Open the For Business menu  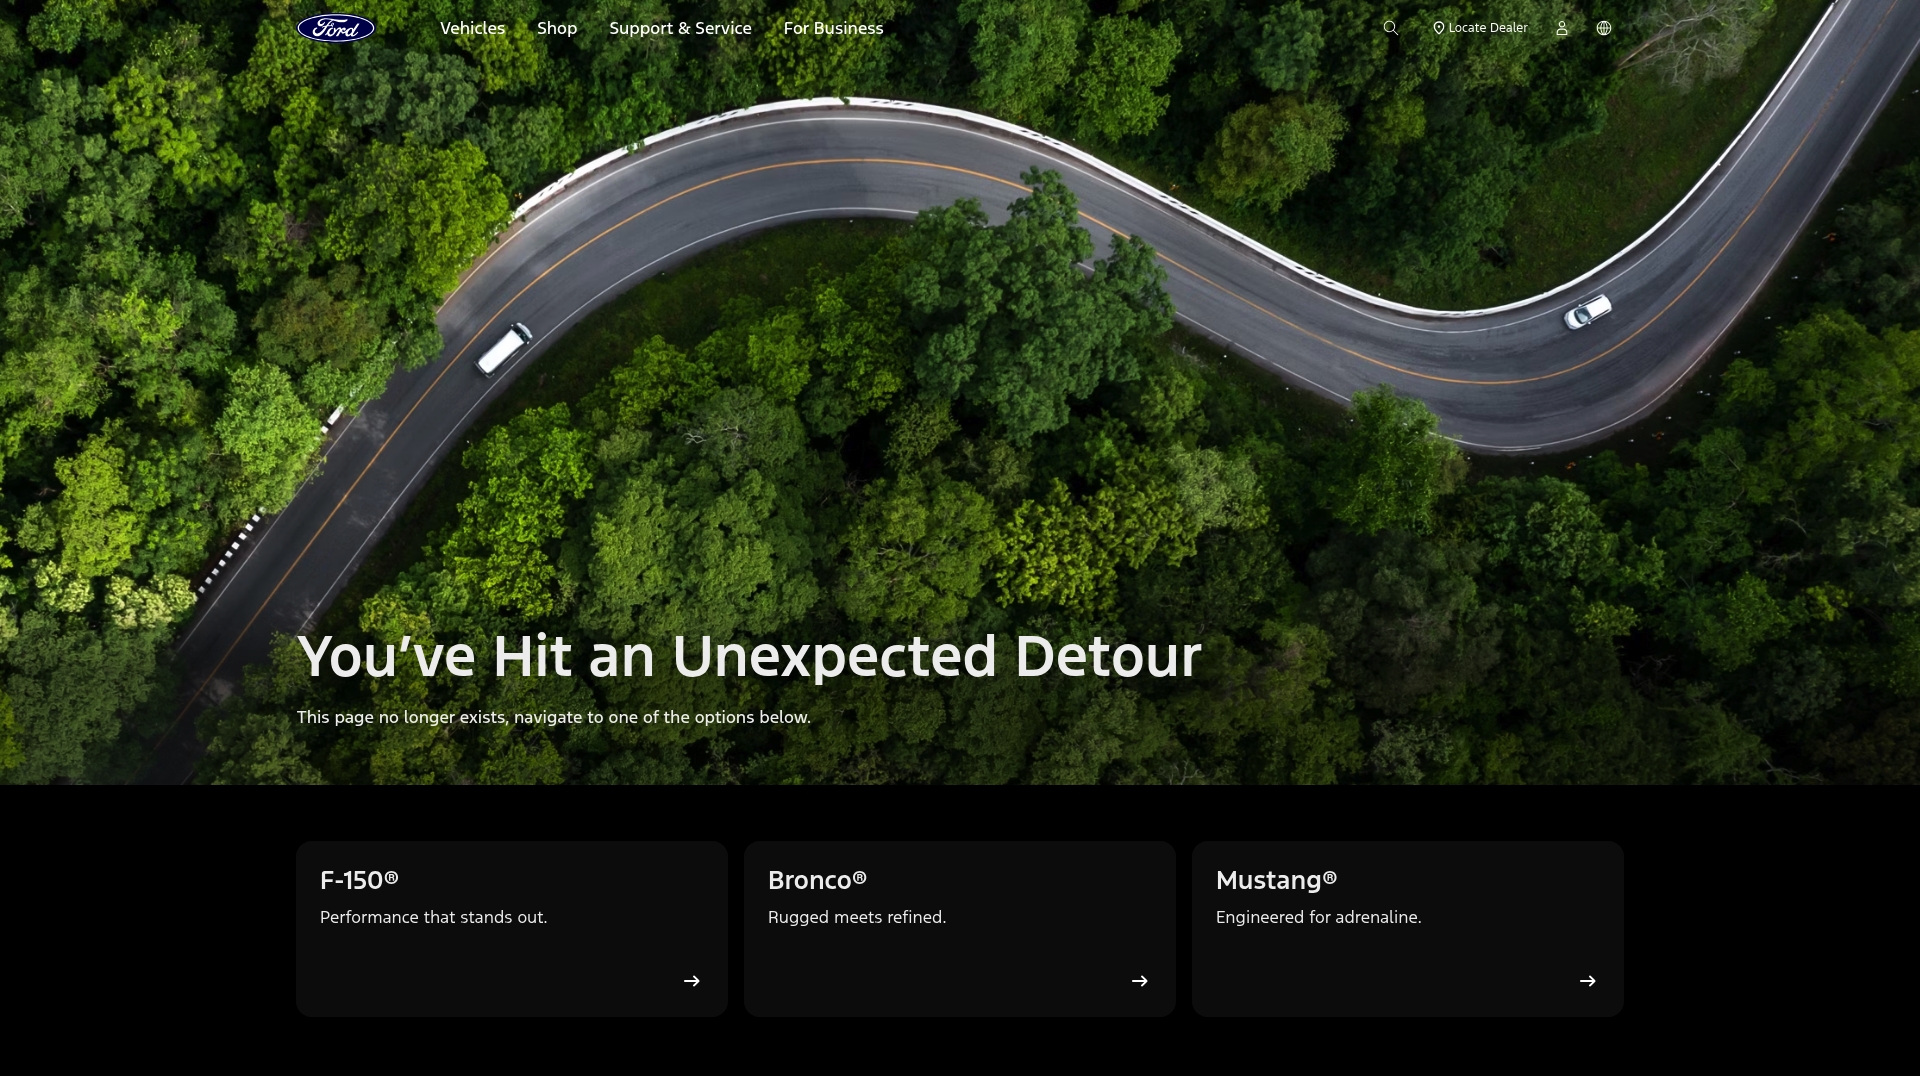pos(834,28)
